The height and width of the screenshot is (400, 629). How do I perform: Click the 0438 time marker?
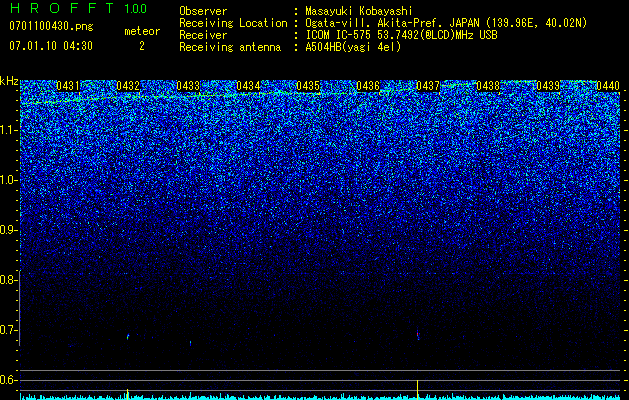tap(488, 86)
